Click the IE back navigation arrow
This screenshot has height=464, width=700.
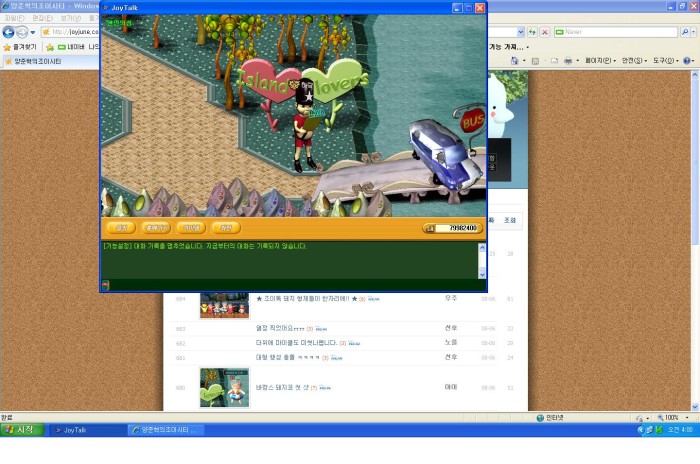coord(8,32)
